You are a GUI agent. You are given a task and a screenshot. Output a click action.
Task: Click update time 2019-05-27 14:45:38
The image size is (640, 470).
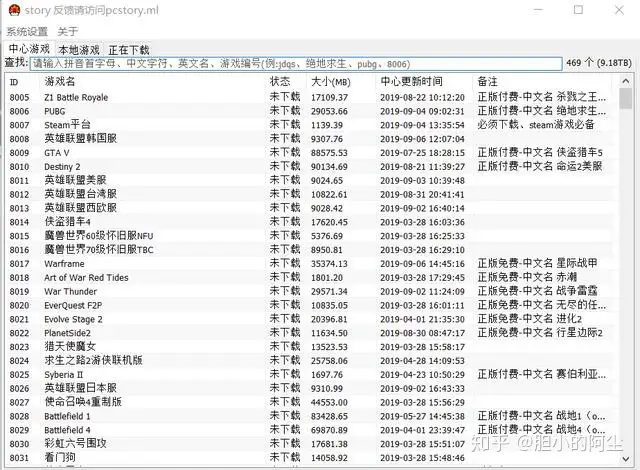click(x=422, y=417)
